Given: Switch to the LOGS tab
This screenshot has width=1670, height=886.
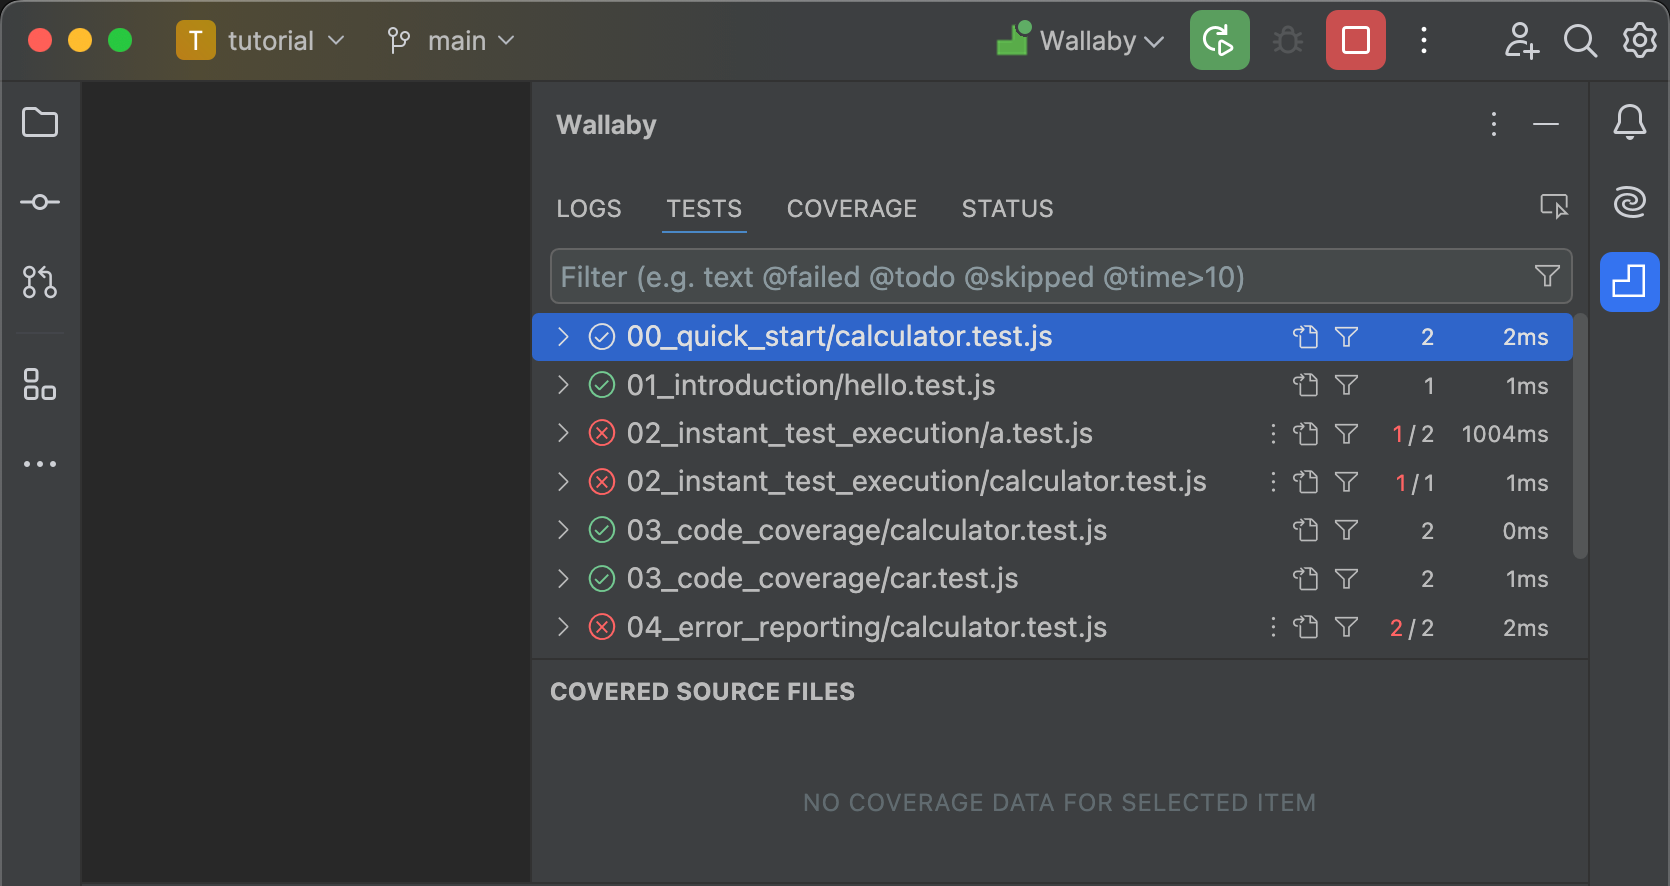Looking at the screenshot, I should tap(589, 208).
